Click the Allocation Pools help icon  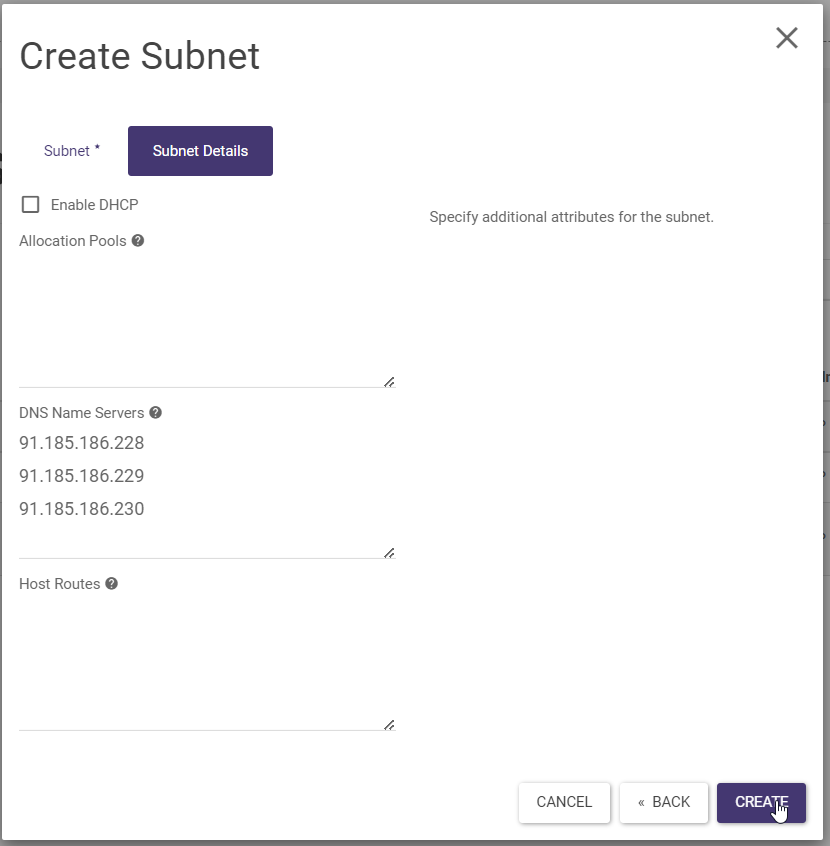click(x=138, y=241)
